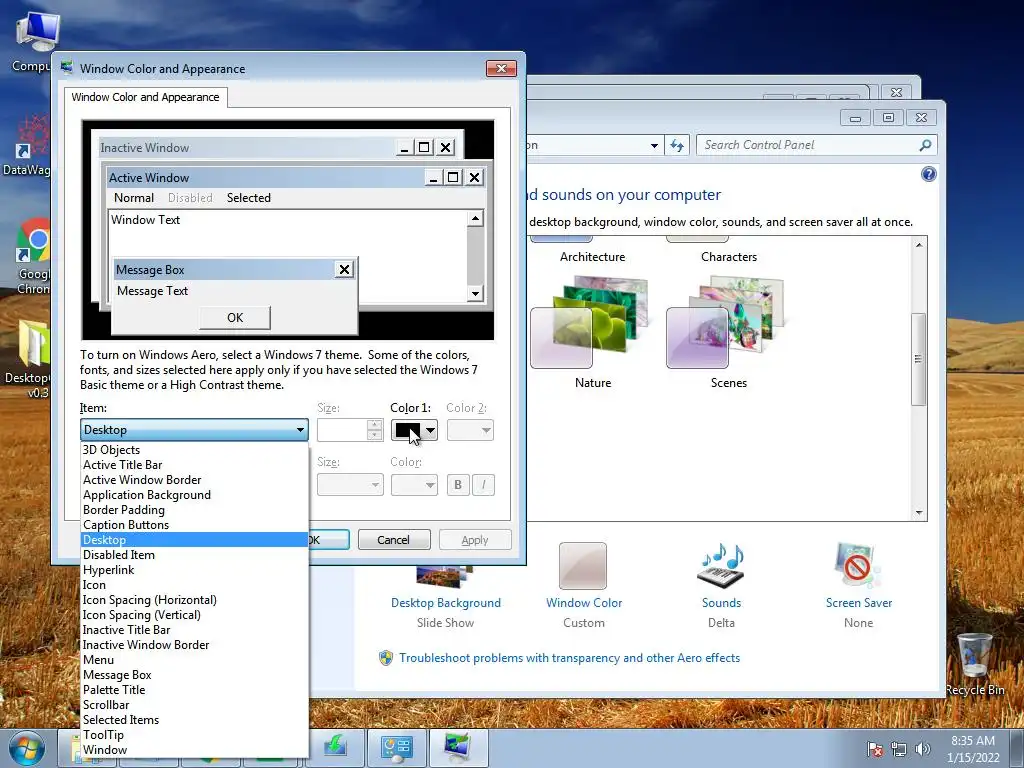The width and height of the screenshot is (1024, 768).
Task: Select Scrollbar in the item list
Action: (x=195, y=705)
